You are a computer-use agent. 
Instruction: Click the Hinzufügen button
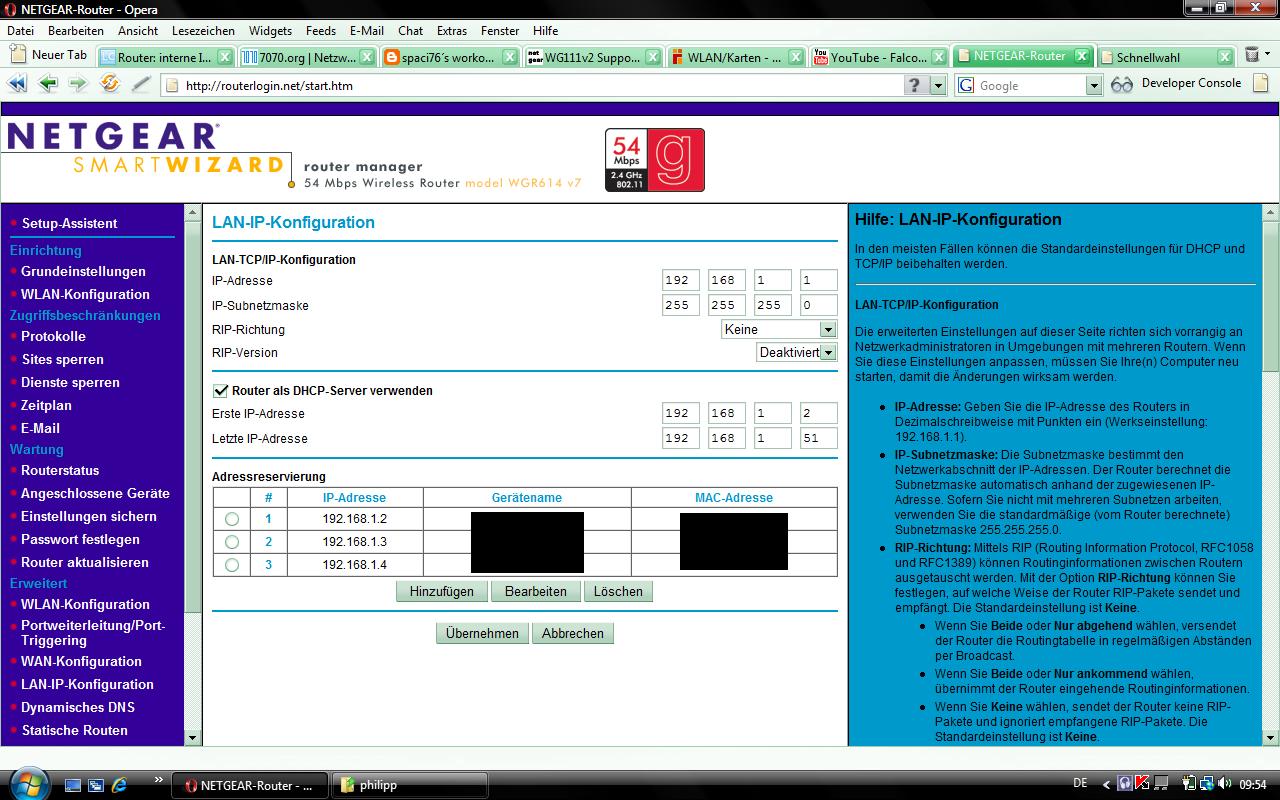click(x=442, y=591)
